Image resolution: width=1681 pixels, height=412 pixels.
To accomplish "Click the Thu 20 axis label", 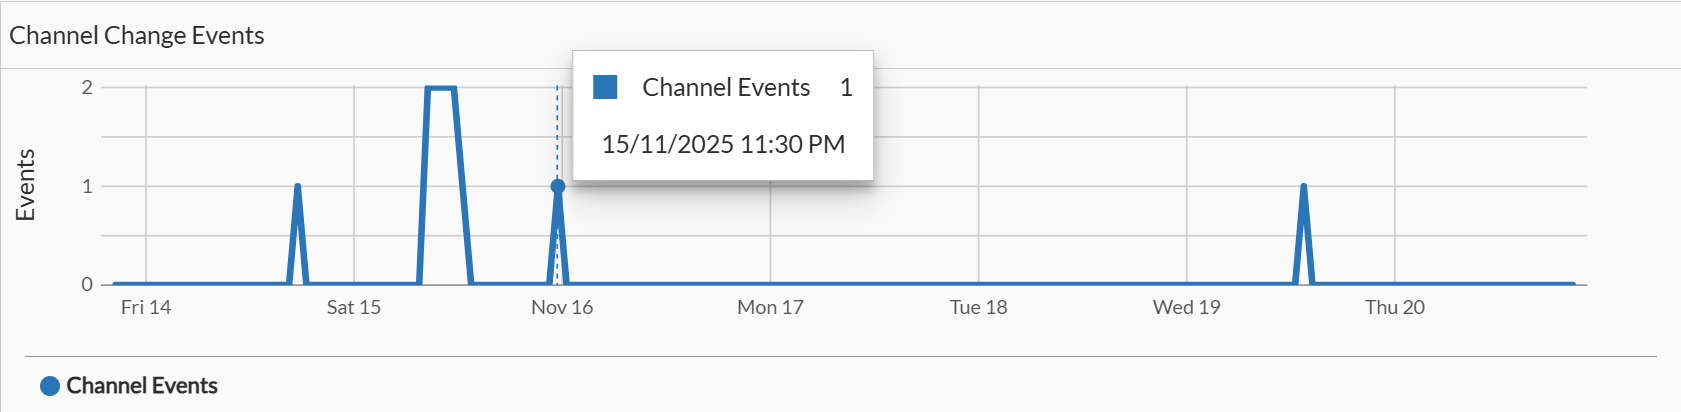I will (x=1394, y=307).
